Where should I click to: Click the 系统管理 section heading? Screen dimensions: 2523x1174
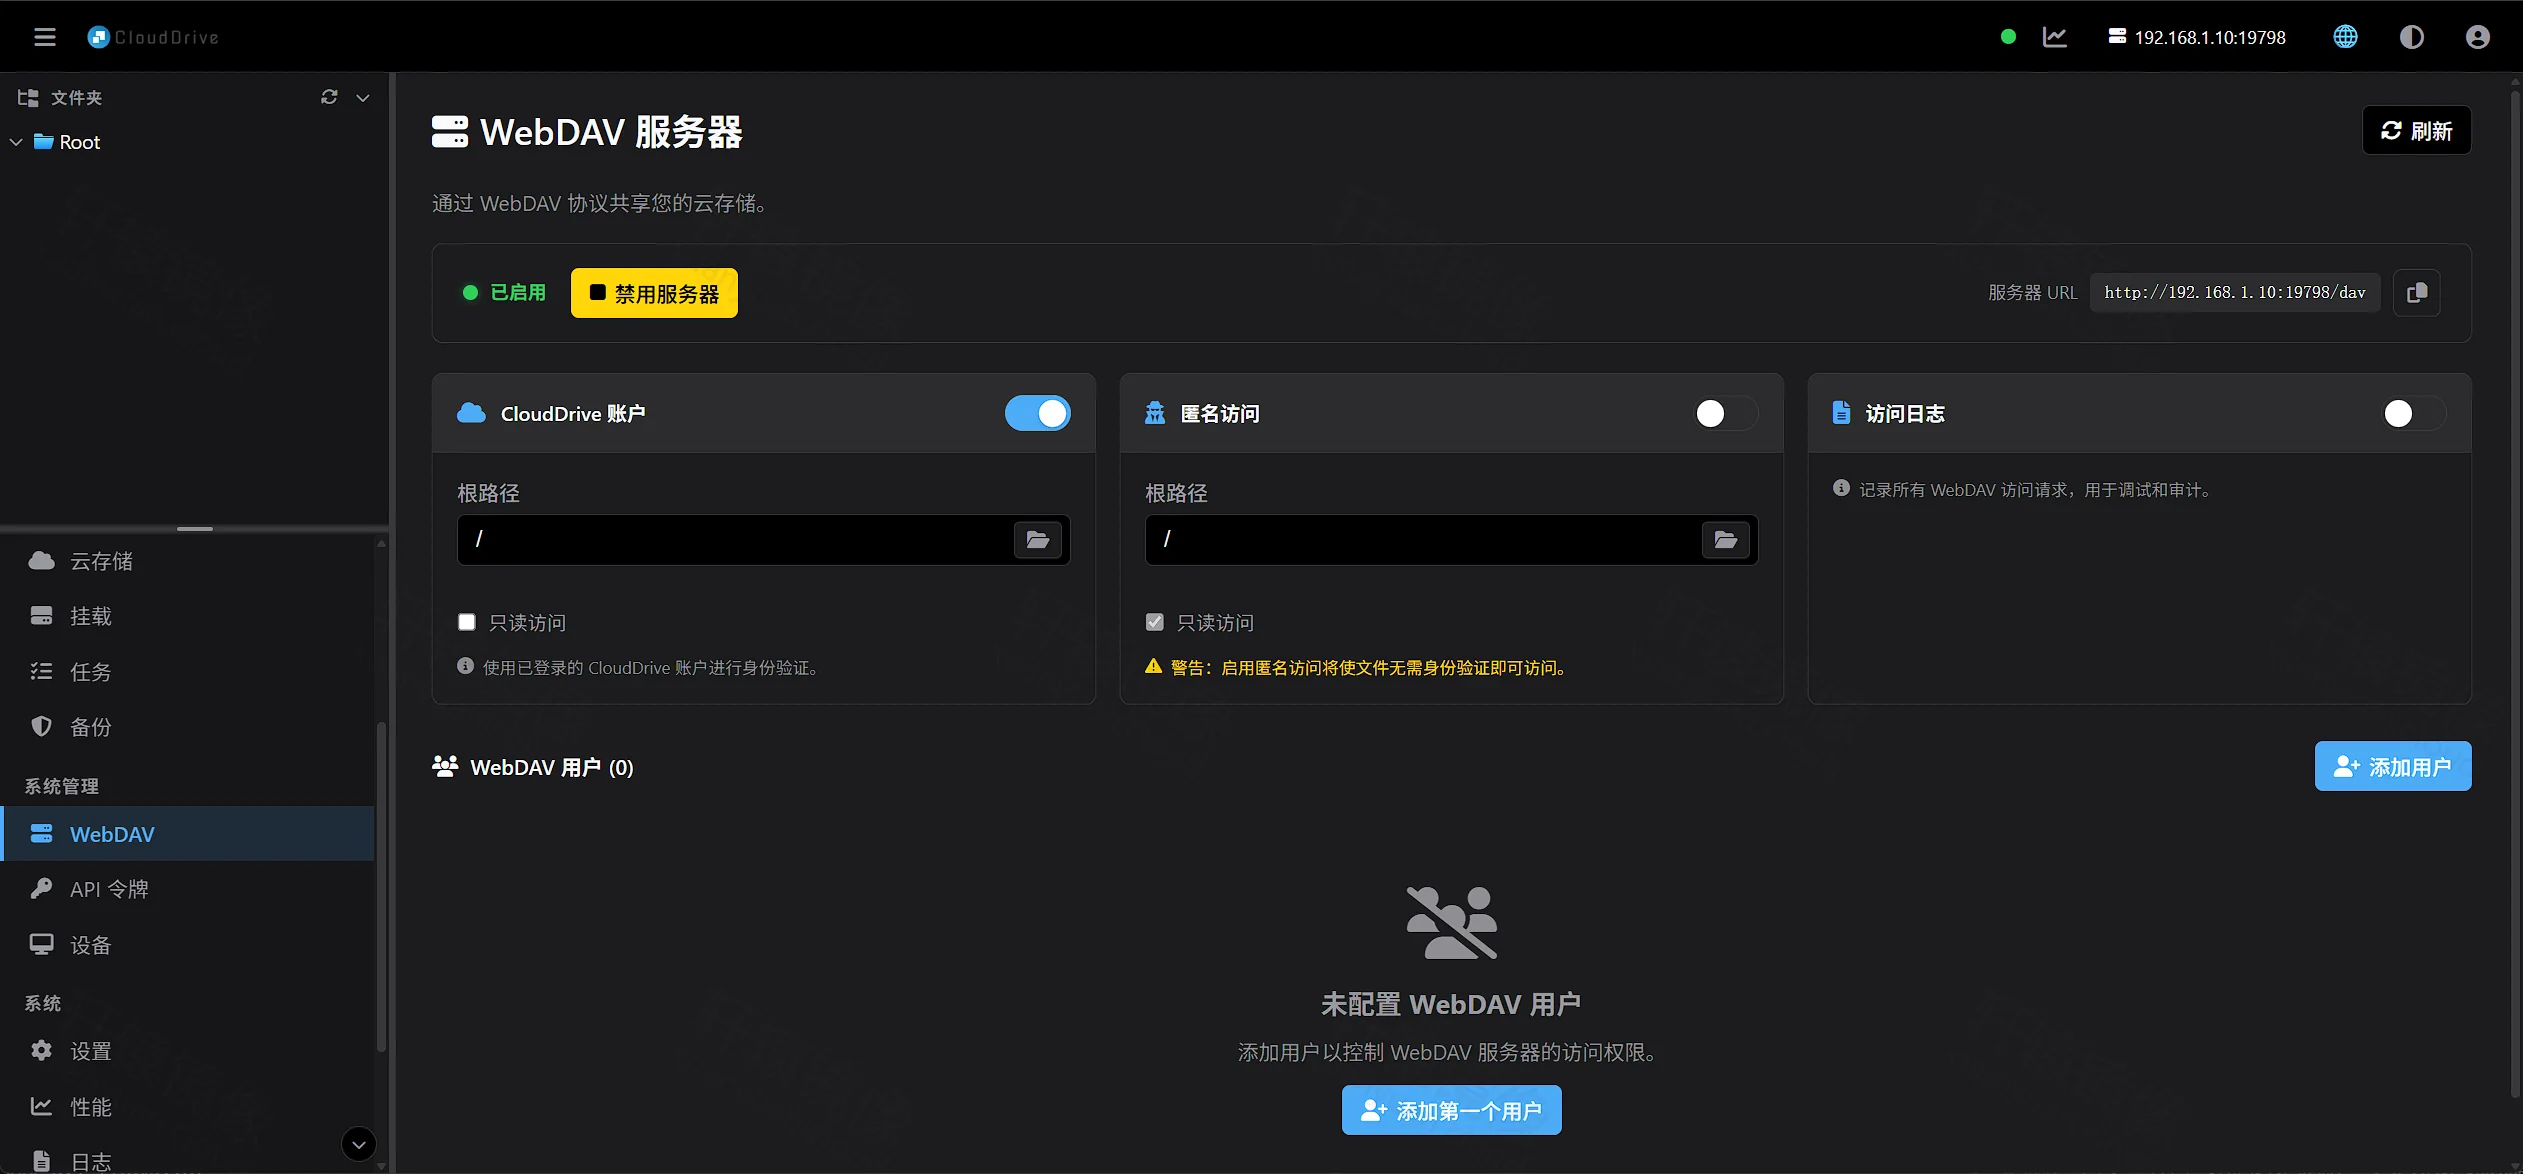[62, 786]
